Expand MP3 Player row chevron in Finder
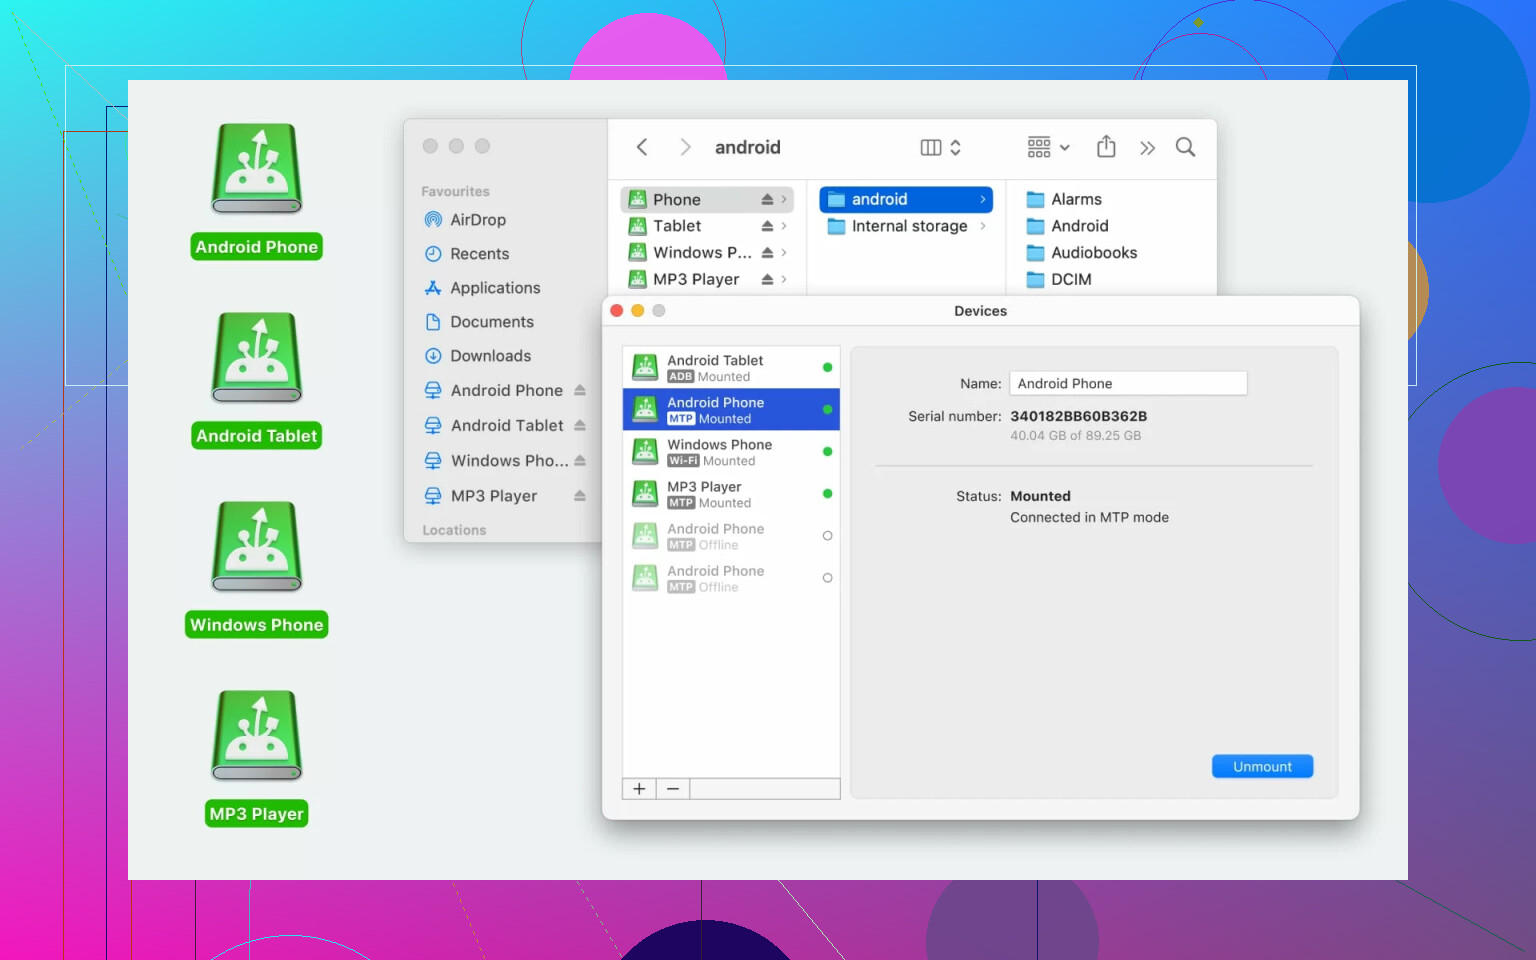1536x960 pixels. [x=784, y=280]
